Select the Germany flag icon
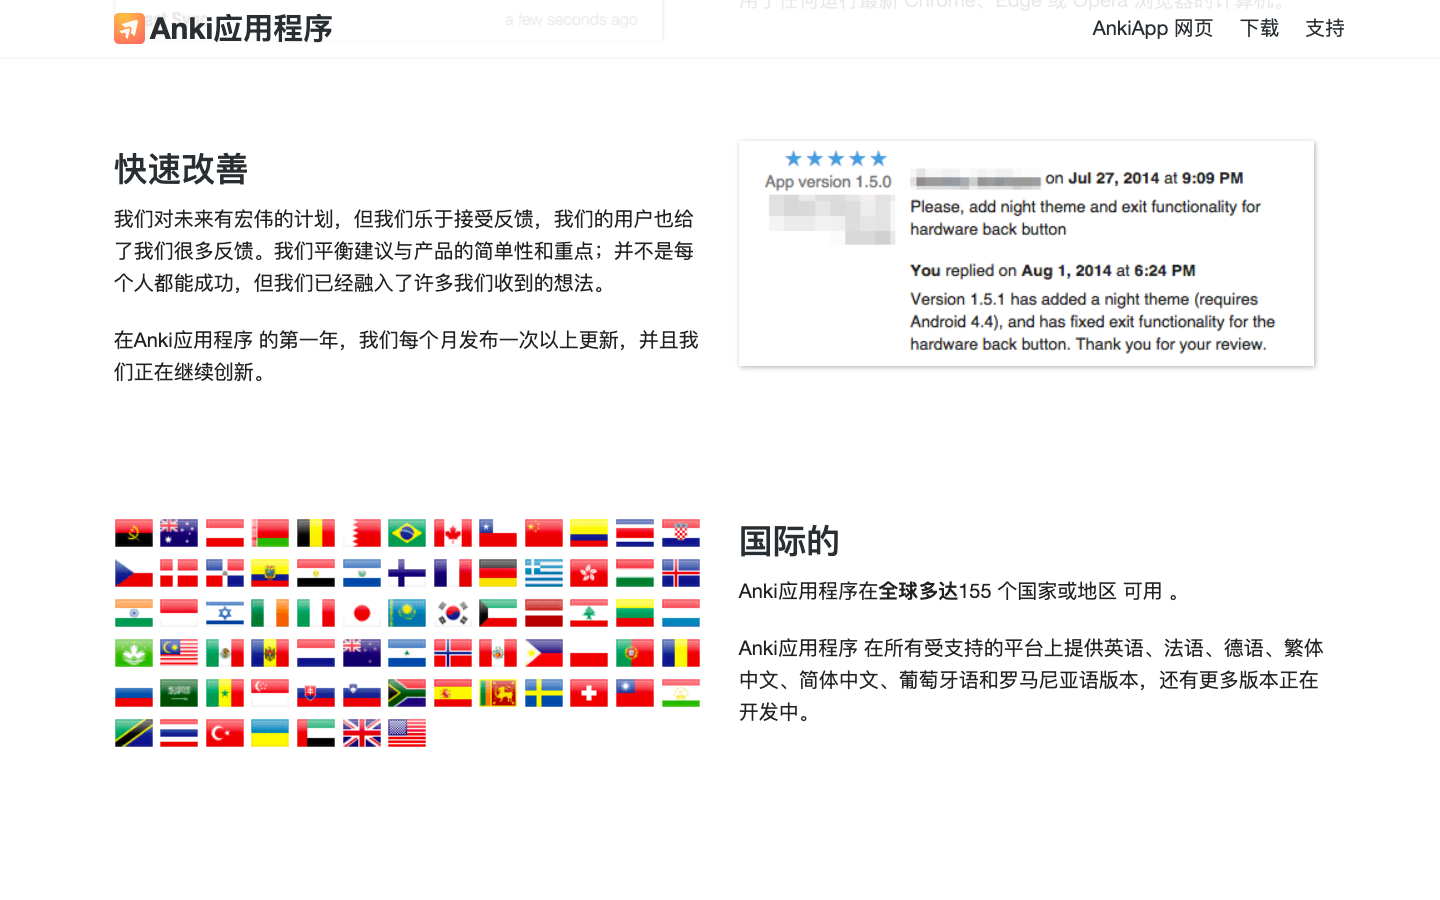 498,572
